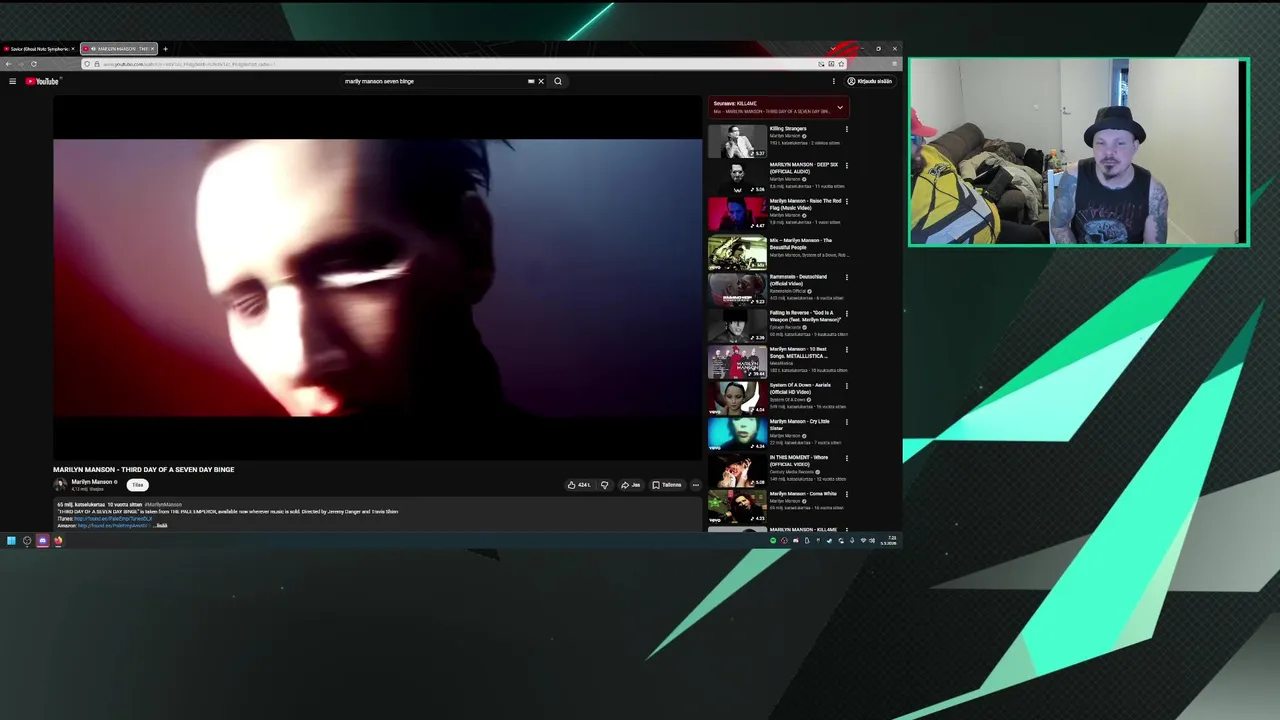Open options for Rammstein Deutschland video
The image size is (1280, 720).
[847, 277]
